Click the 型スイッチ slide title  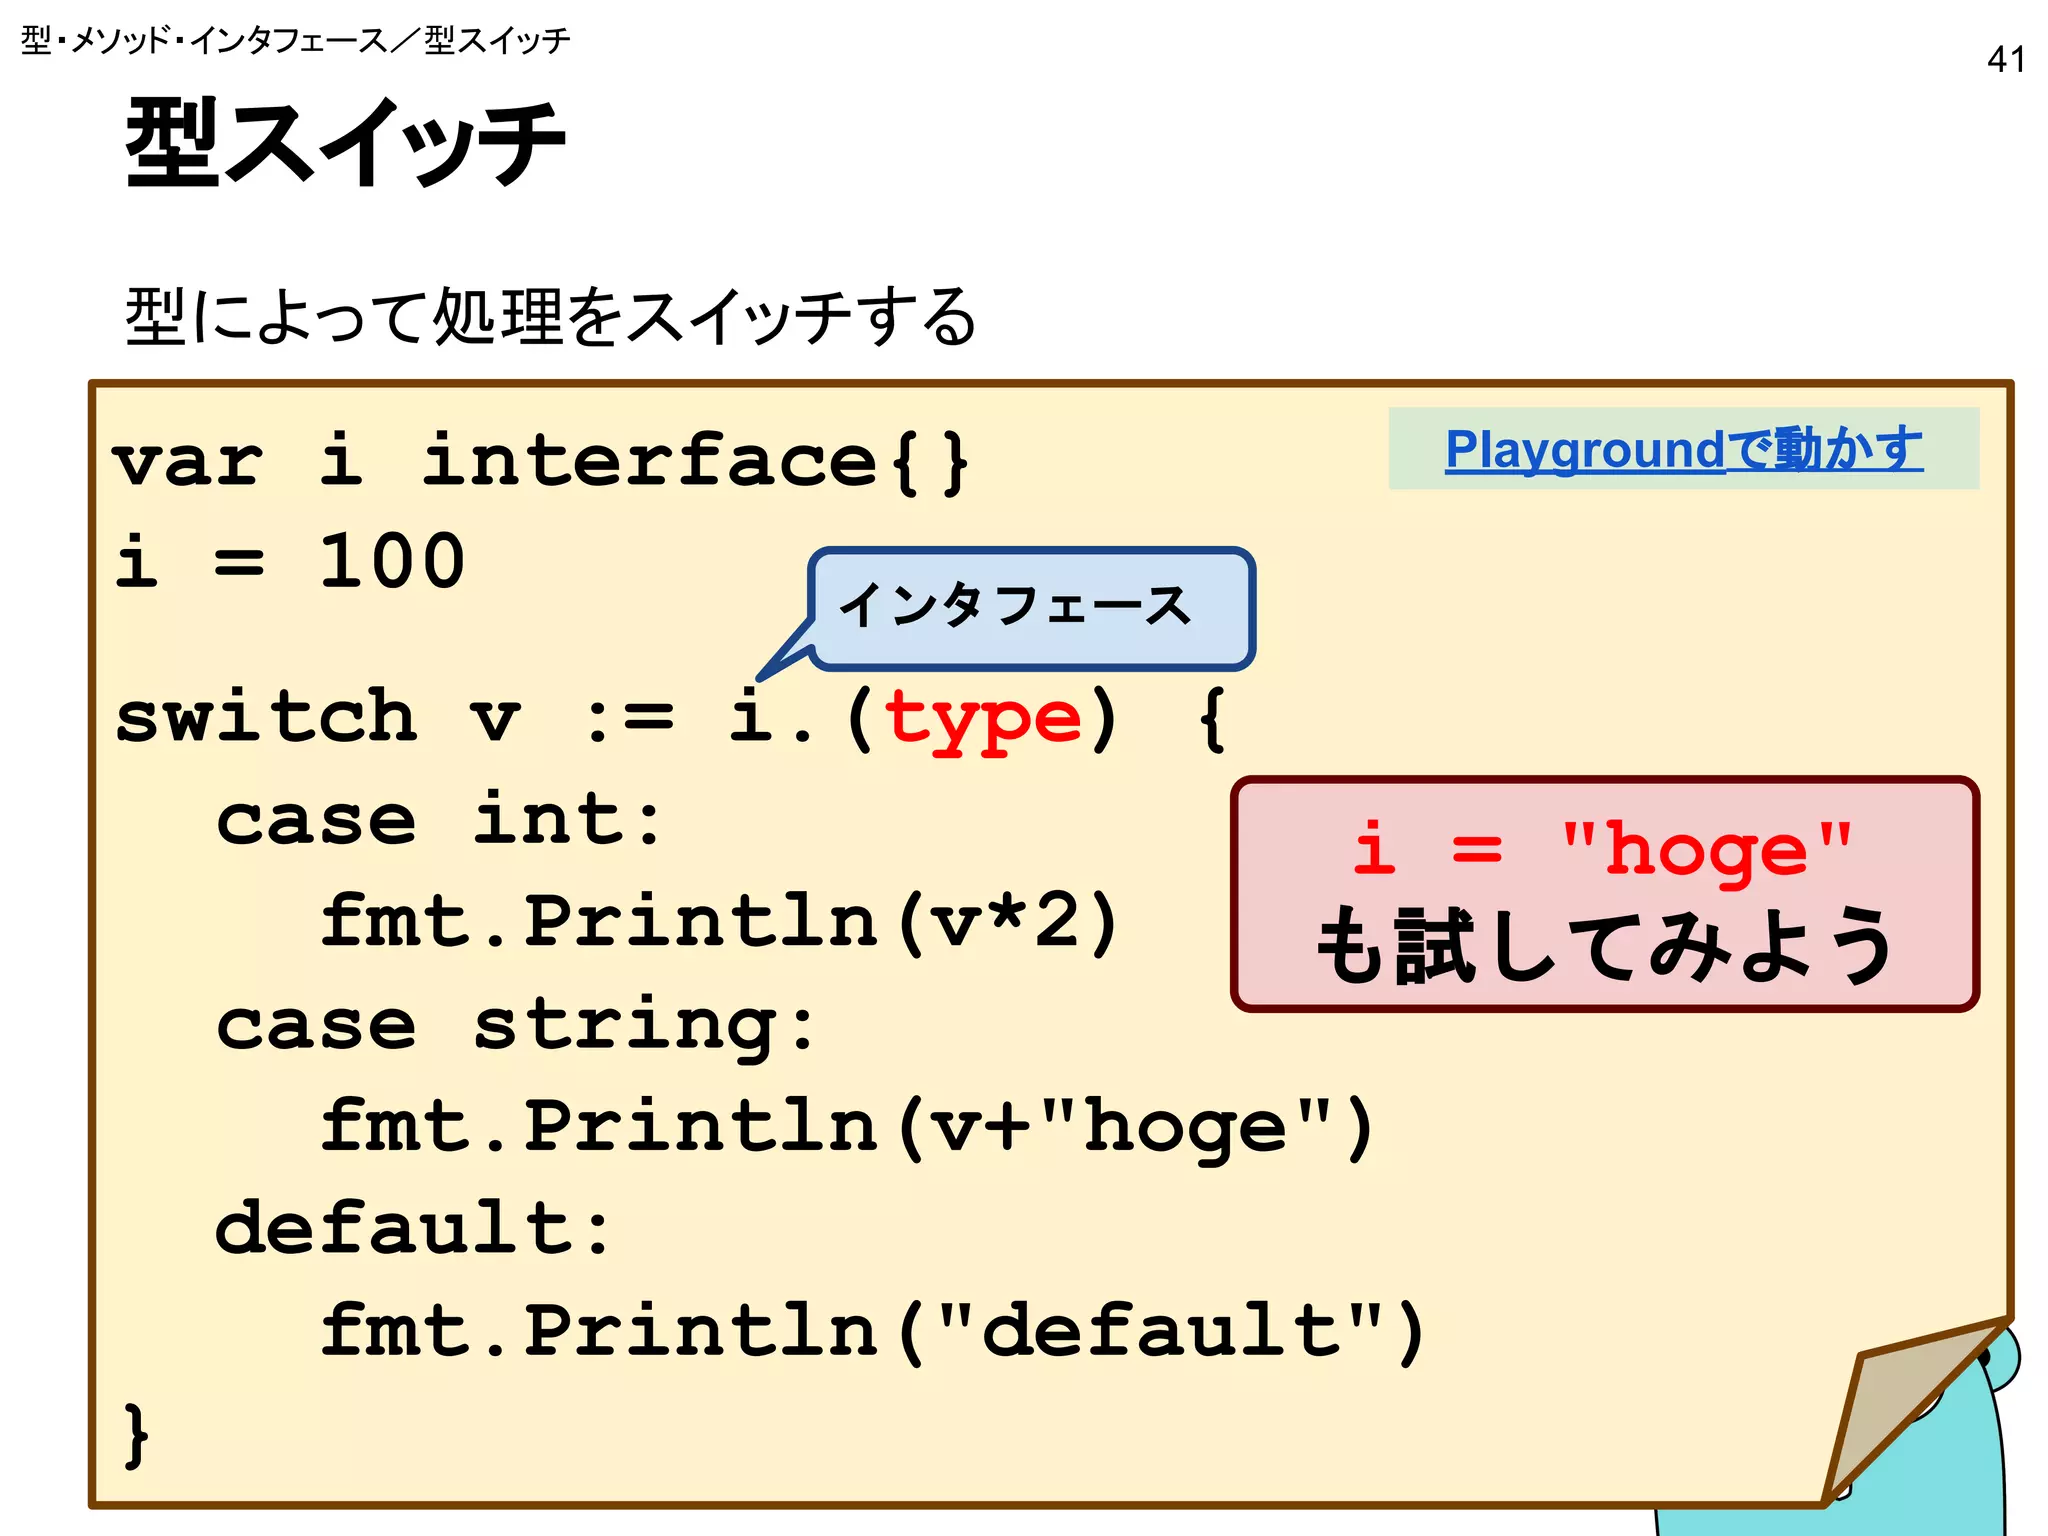[346, 143]
